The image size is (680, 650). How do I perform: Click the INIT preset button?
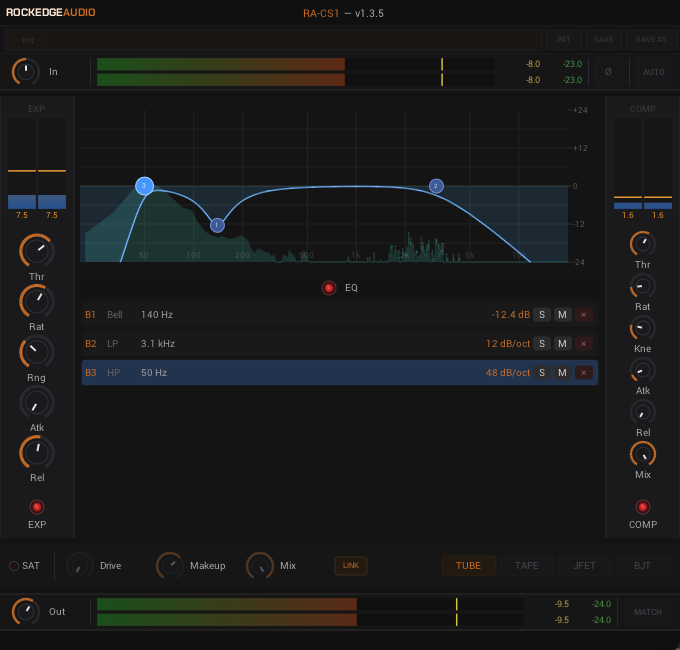(563, 39)
